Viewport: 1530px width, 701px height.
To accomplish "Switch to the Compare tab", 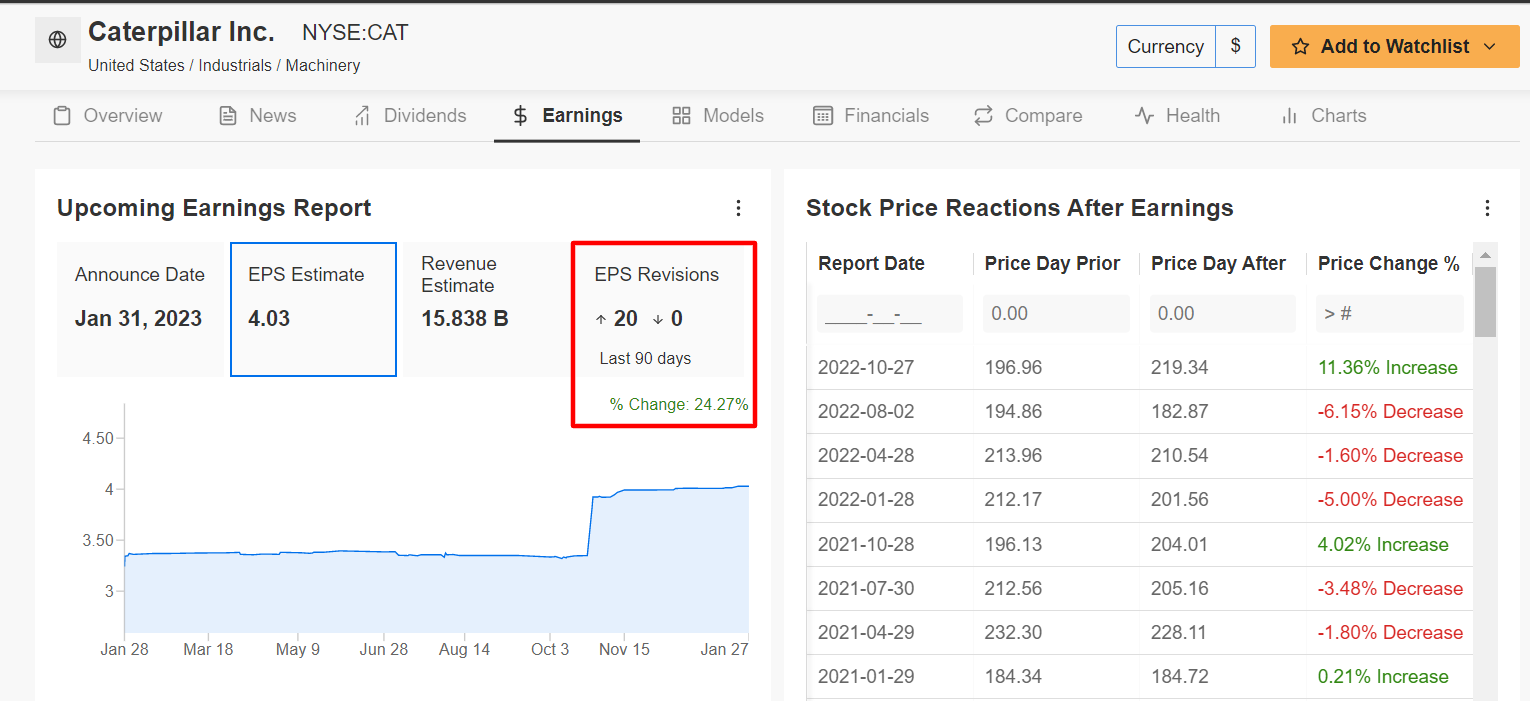I will tap(1028, 116).
